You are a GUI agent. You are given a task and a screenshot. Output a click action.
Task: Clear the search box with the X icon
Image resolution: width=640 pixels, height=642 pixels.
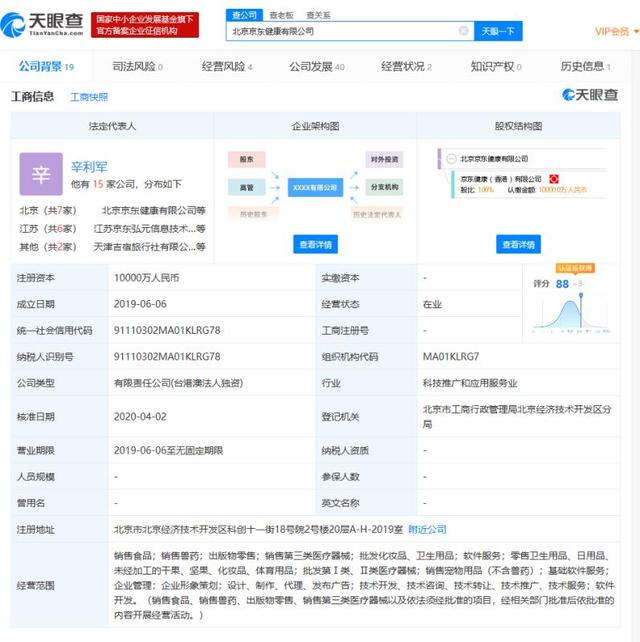coord(463,31)
